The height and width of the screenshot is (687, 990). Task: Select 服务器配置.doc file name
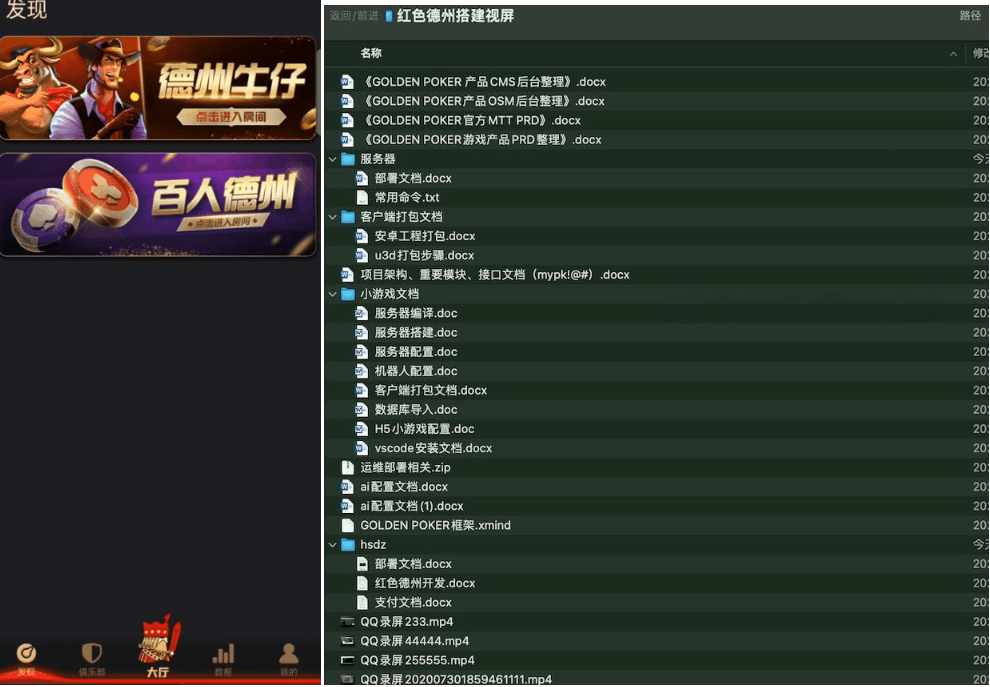coord(415,352)
